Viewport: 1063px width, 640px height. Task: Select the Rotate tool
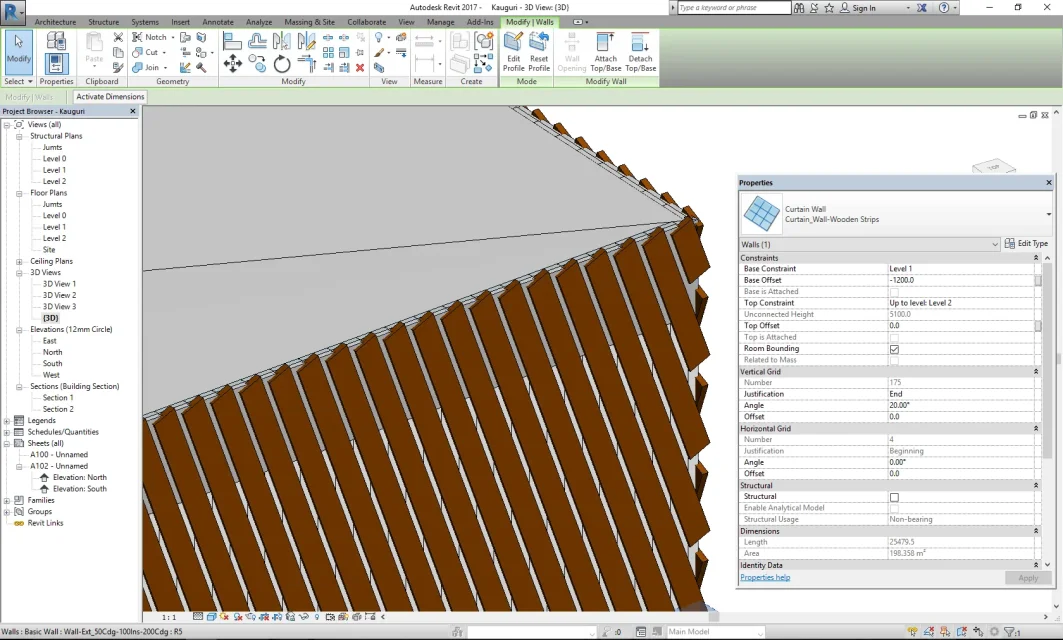[x=282, y=64]
